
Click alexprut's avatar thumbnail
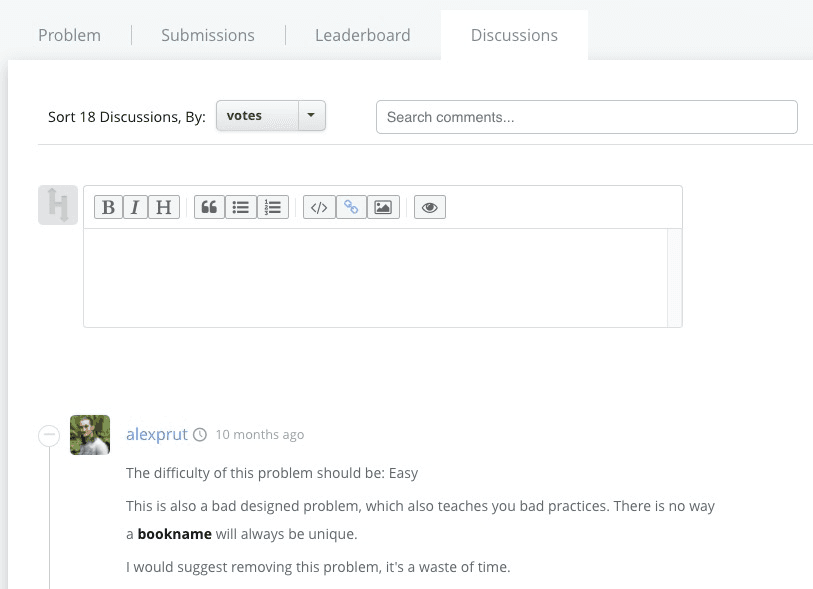90,434
